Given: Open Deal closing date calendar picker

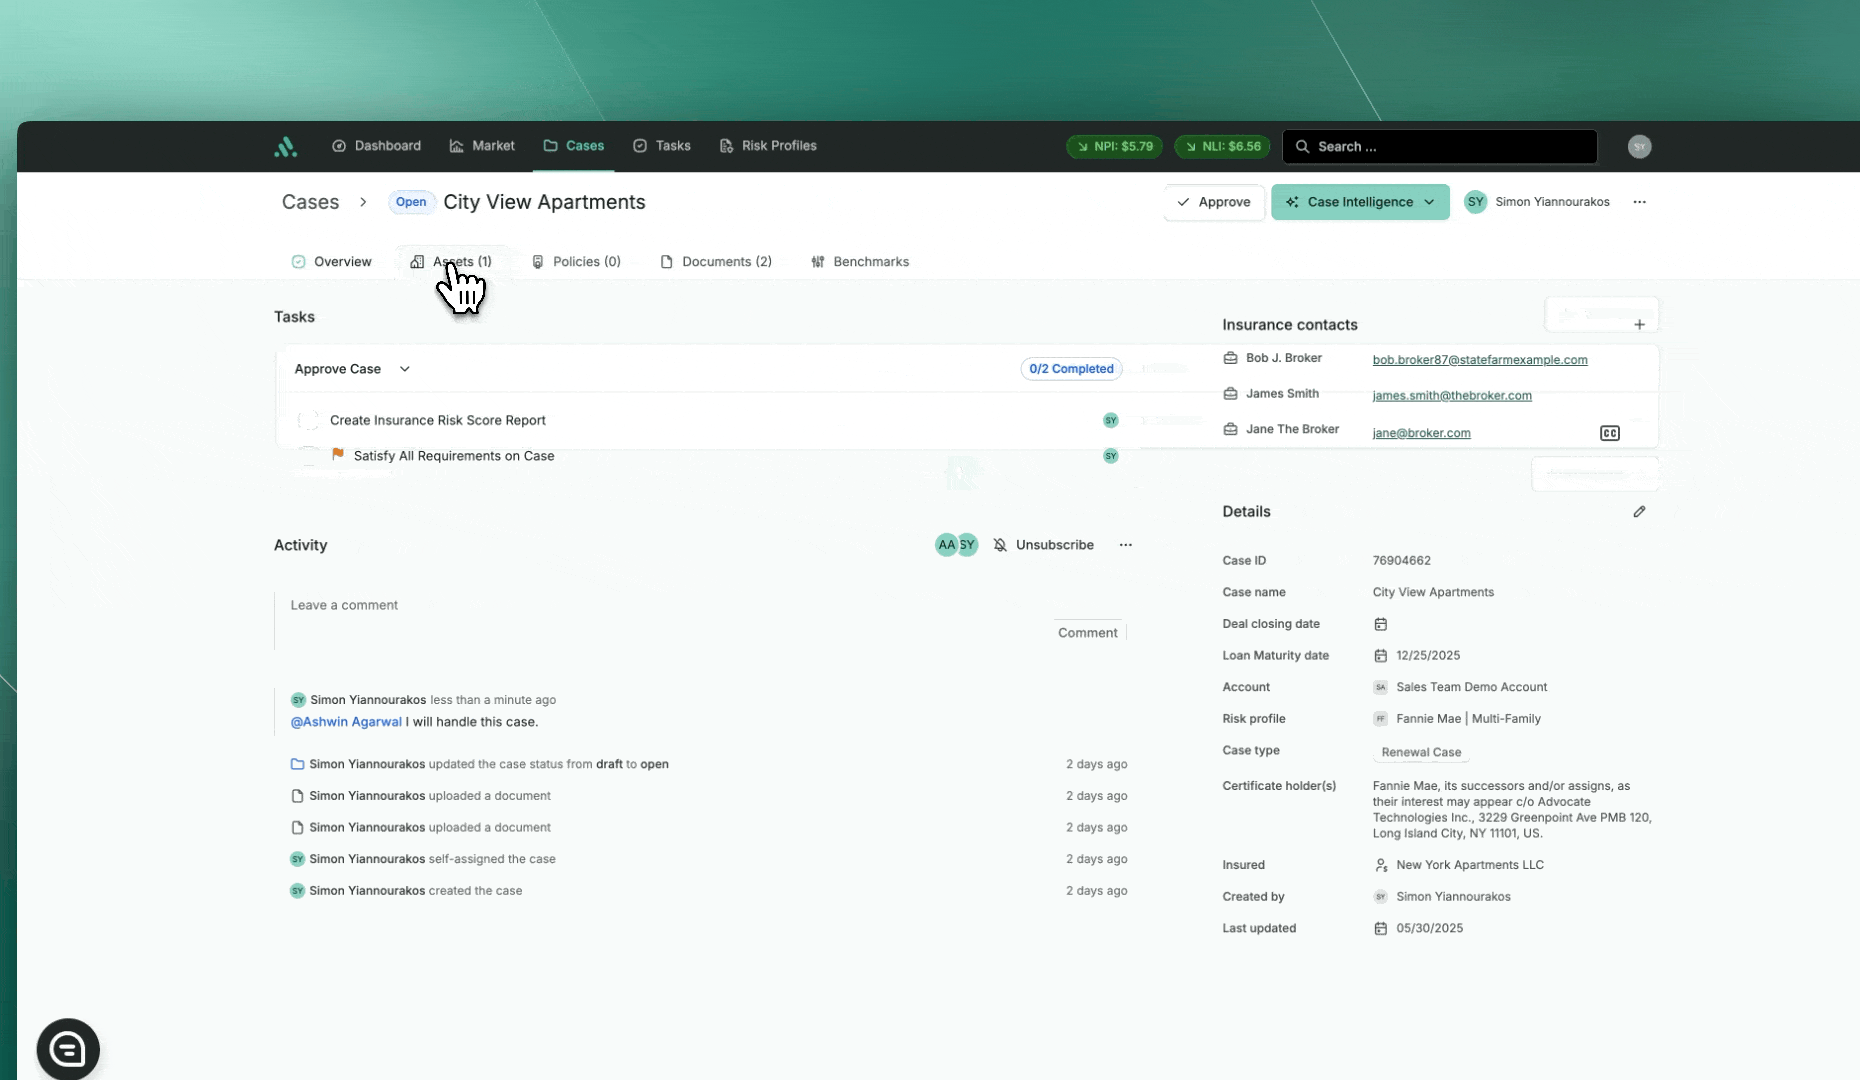Looking at the screenshot, I should (x=1380, y=624).
